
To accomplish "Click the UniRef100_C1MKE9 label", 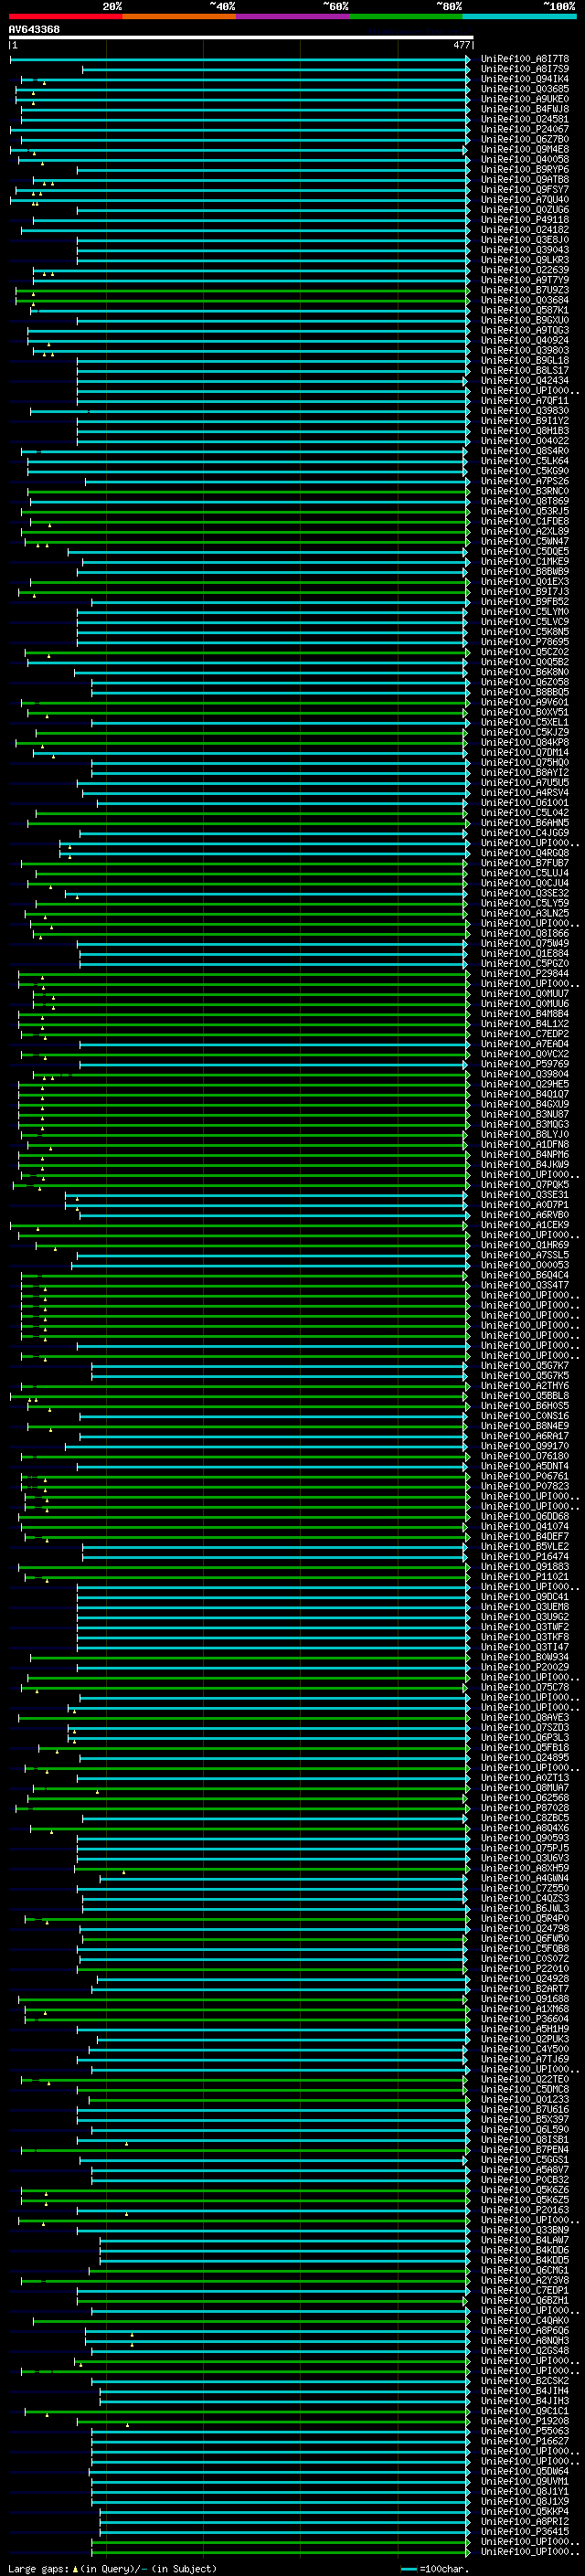I will pos(525,562).
